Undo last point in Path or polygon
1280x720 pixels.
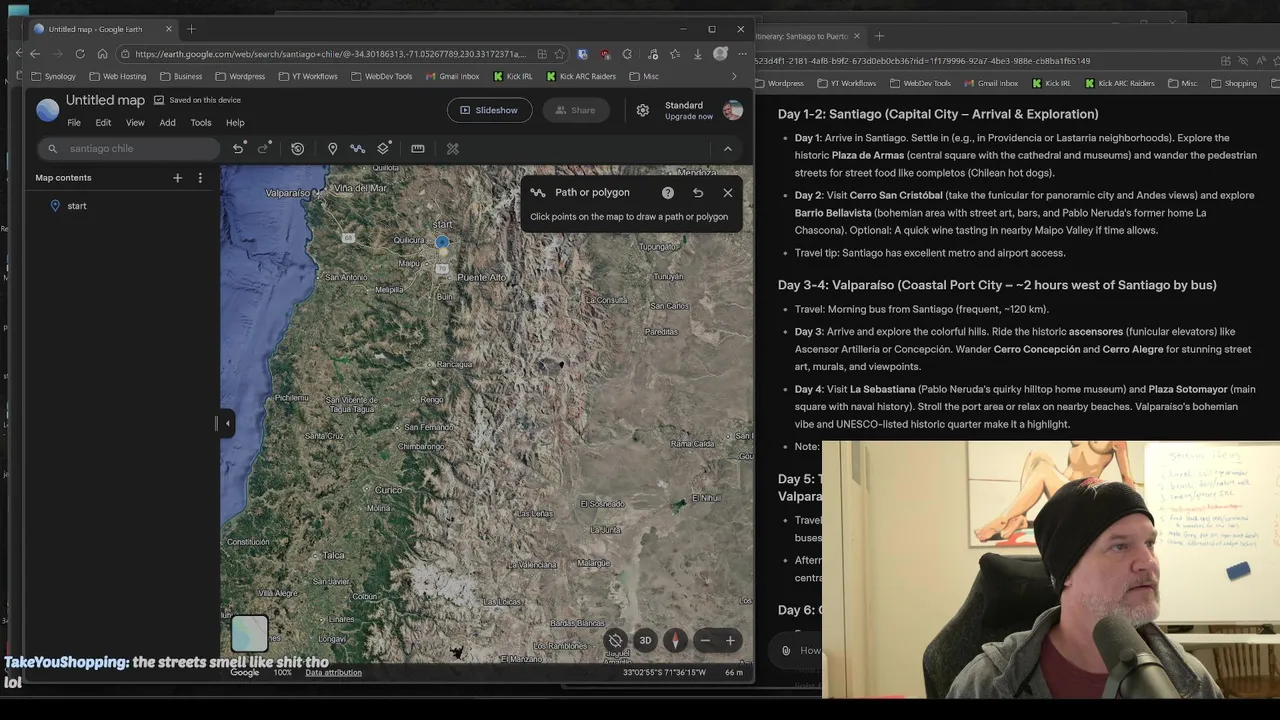pos(698,193)
